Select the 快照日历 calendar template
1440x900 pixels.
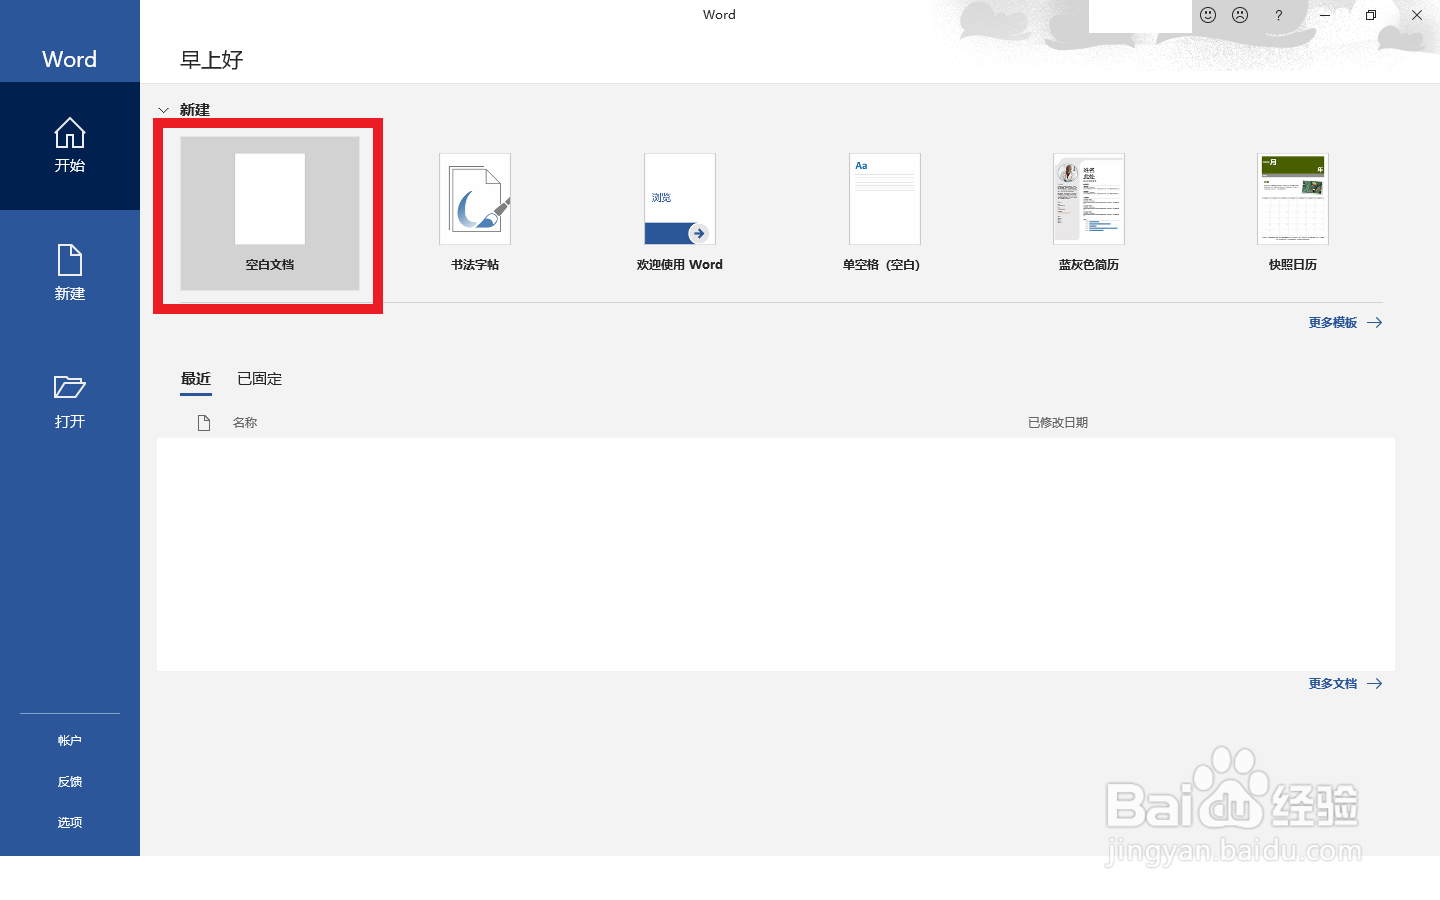pyautogui.click(x=1293, y=214)
